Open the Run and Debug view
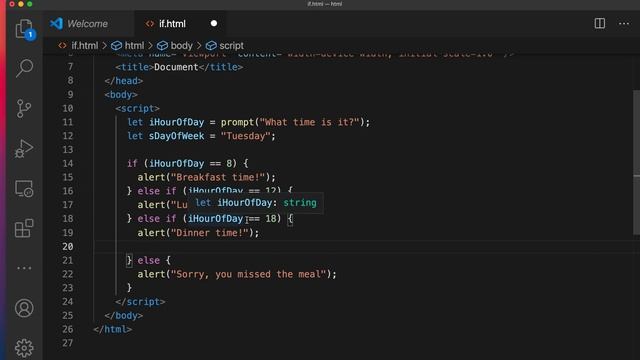This screenshot has width=640, height=360. pos(24,149)
